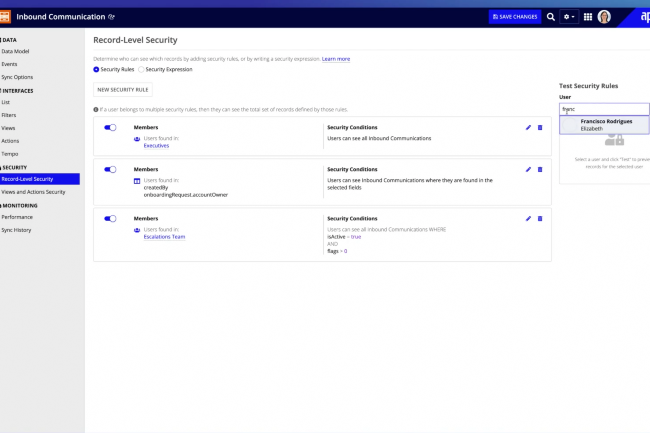650x433 pixels.
Task: Click the user profile avatar
Action: point(604,17)
